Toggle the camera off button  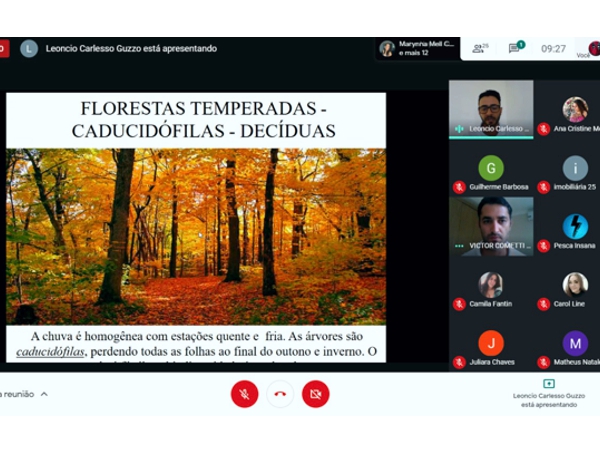coord(316,394)
